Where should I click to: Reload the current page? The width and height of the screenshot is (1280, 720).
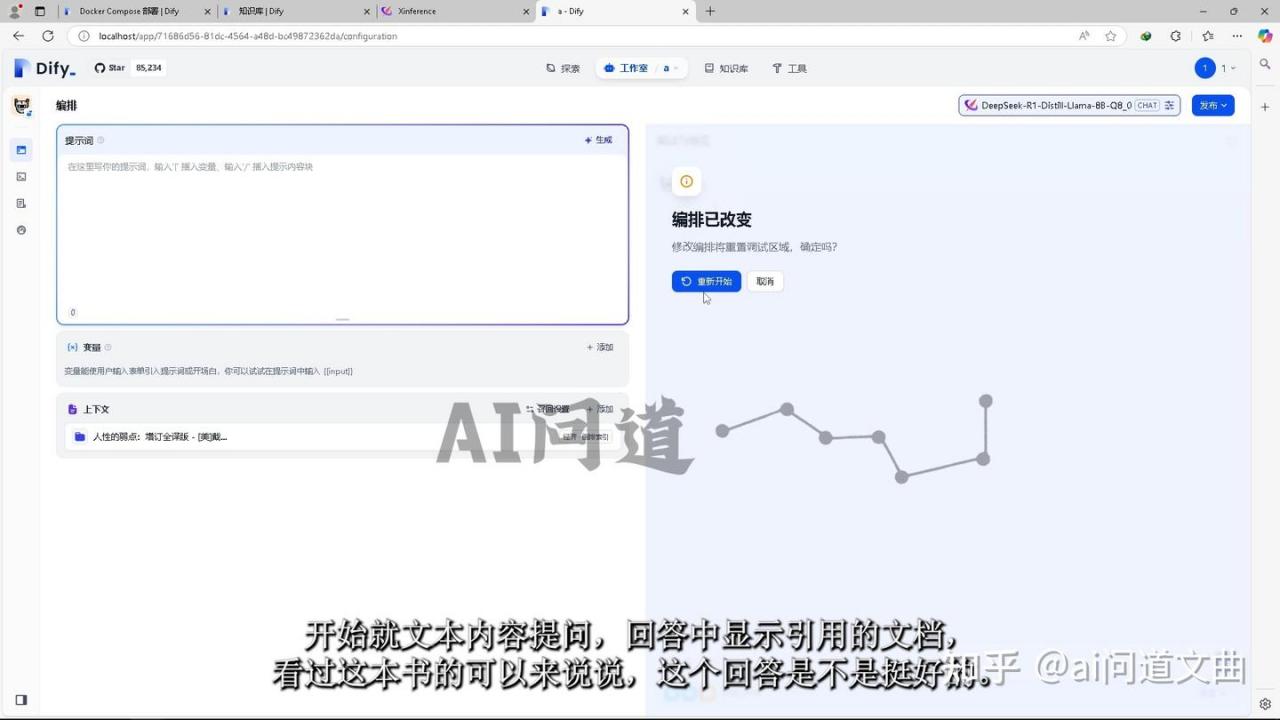[47, 36]
